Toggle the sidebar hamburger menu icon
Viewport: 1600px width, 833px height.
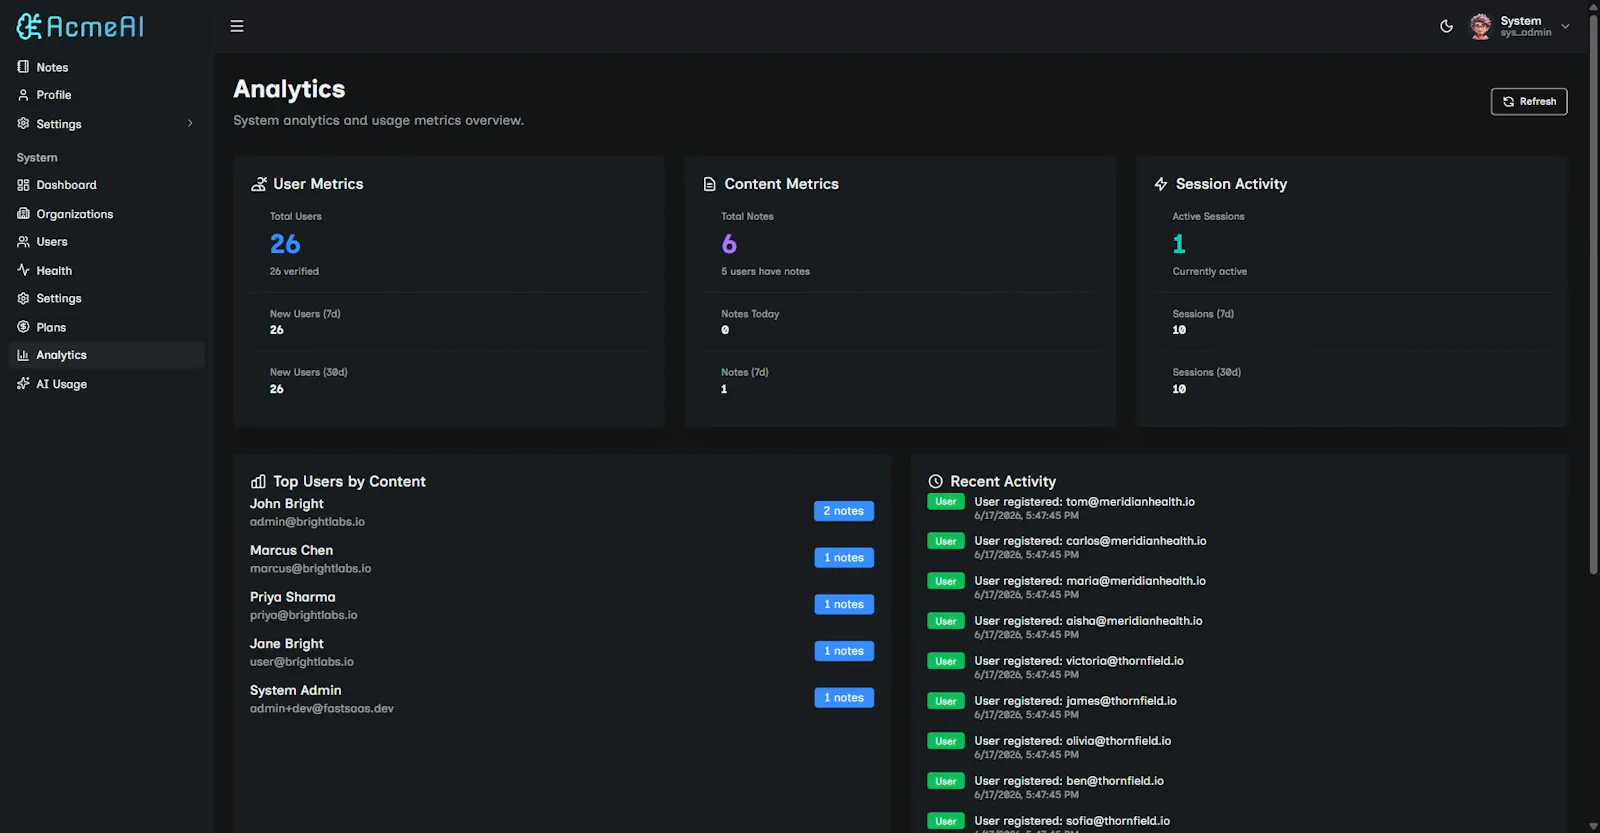(x=237, y=26)
